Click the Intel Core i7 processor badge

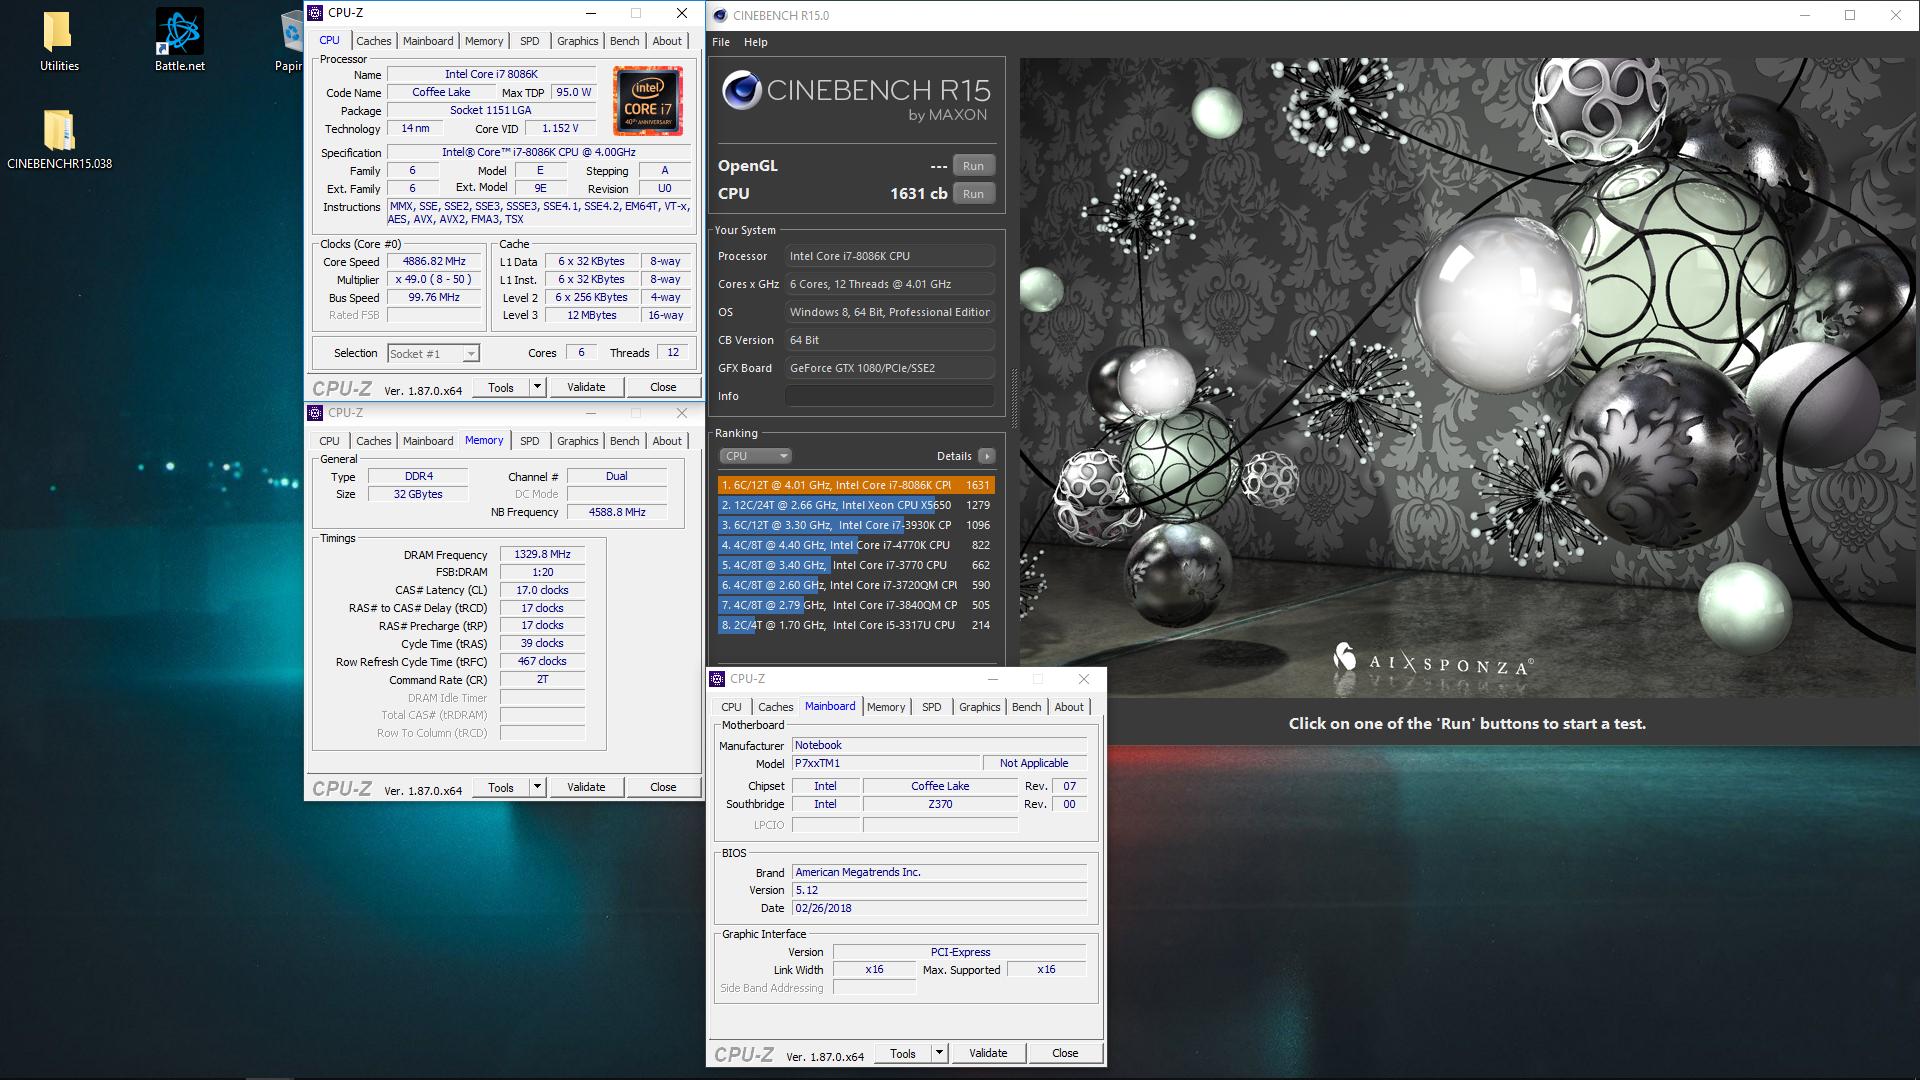(648, 101)
